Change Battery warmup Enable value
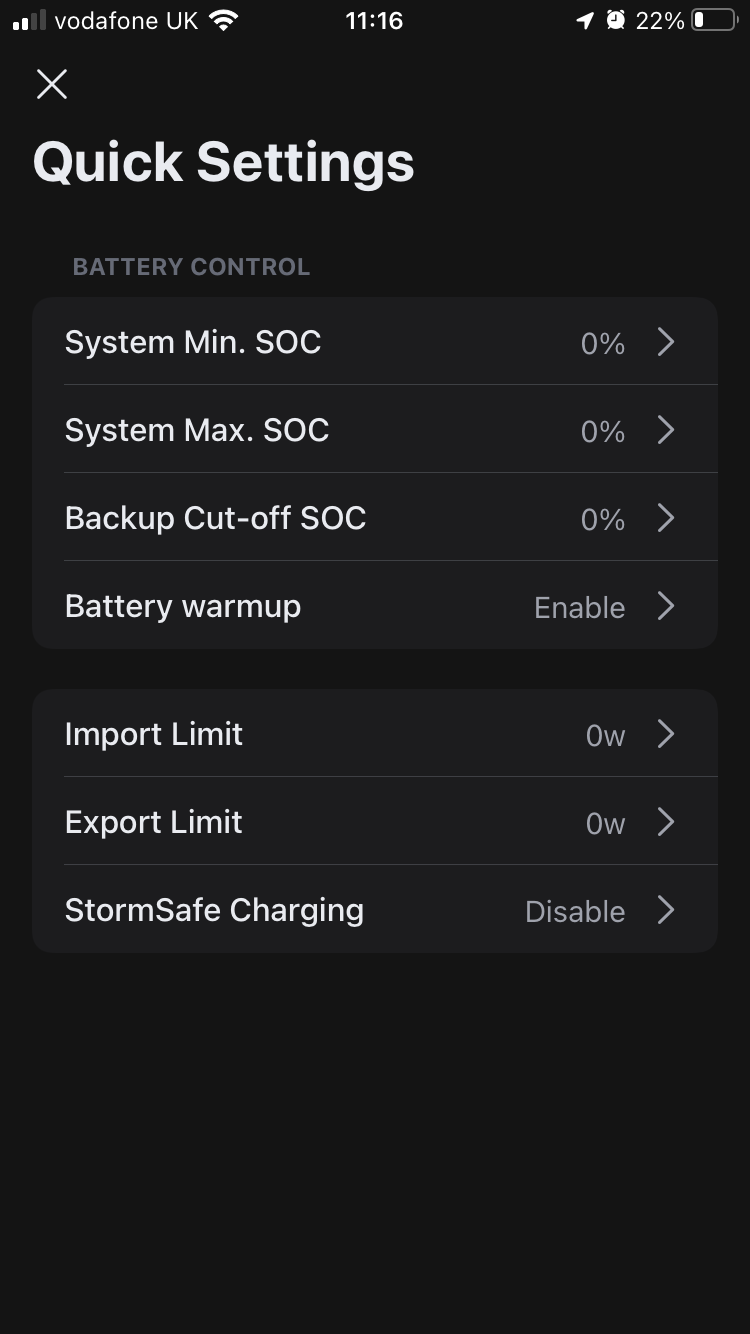Viewport: 750px width, 1334px height. click(579, 607)
